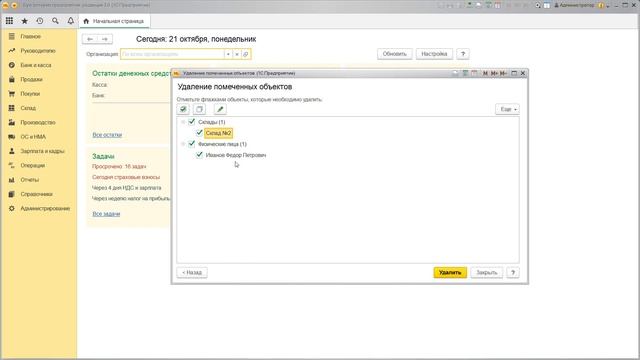Viewport: 640px width, 360px height.
Task: Open the Операции sidebar section
Action: (x=33, y=165)
